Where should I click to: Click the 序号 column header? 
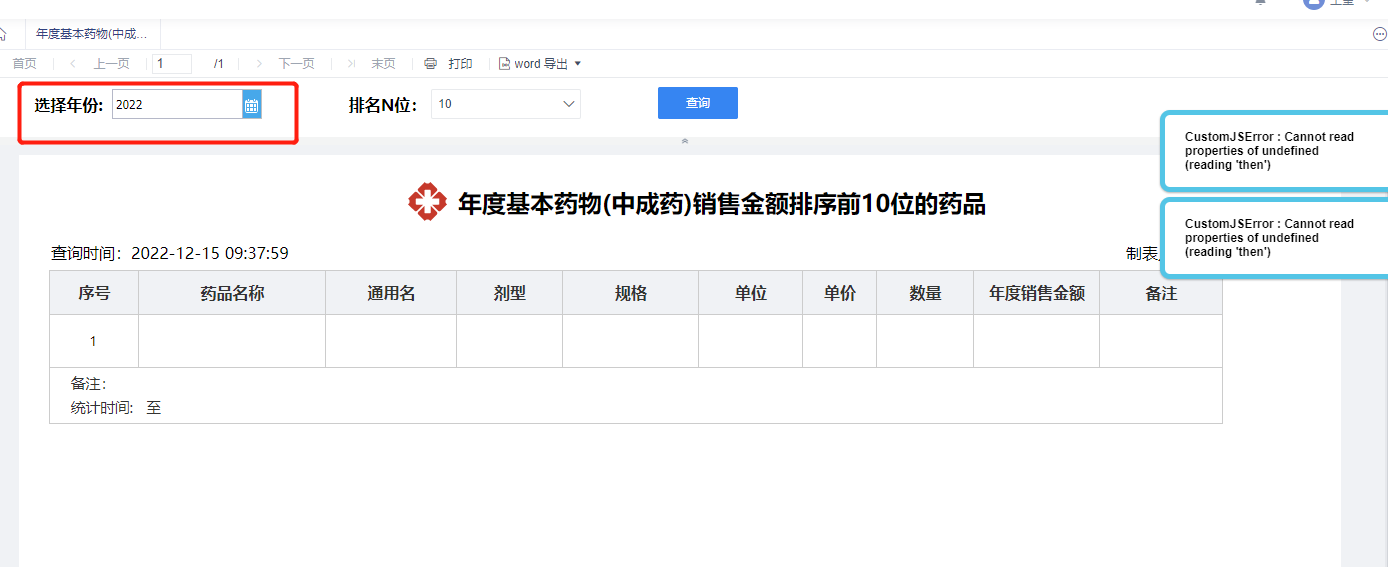point(94,293)
